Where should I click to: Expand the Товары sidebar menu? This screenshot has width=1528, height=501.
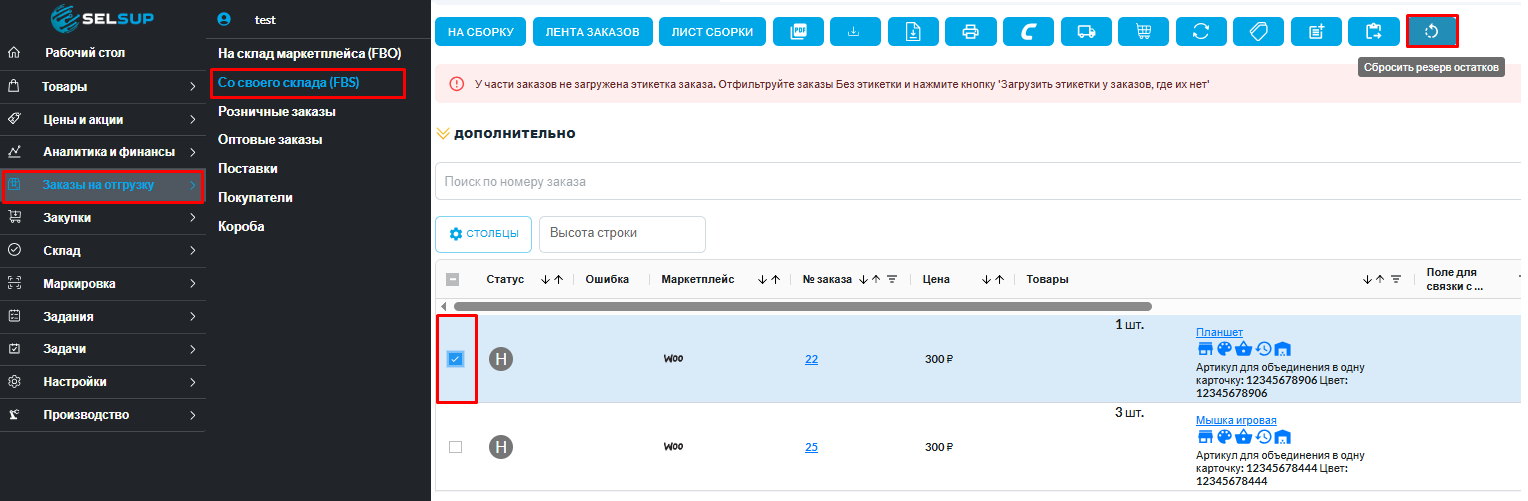(103, 87)
